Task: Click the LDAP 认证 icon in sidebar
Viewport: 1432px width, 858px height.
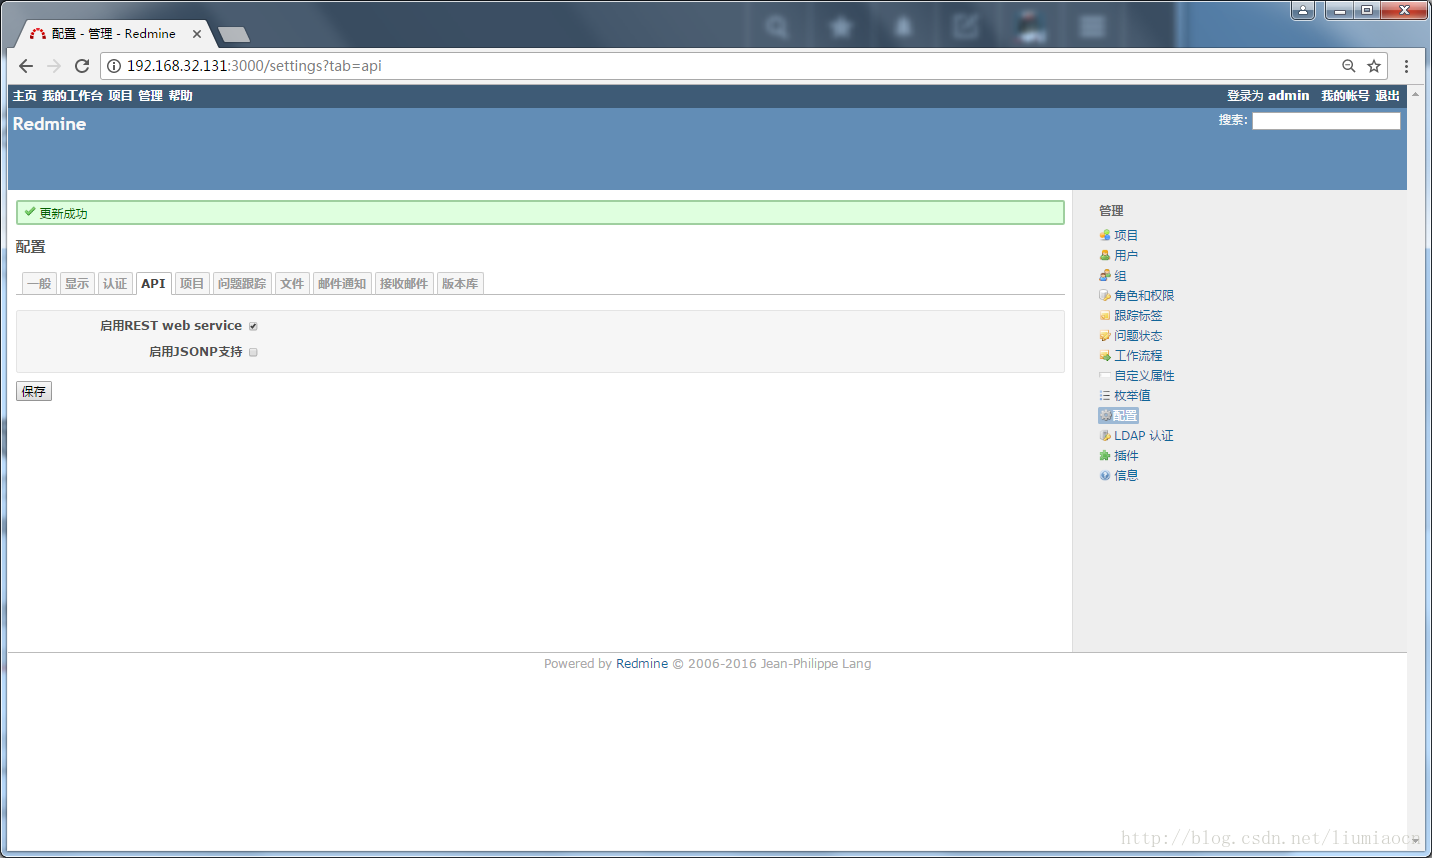Action: (1105, 436)
